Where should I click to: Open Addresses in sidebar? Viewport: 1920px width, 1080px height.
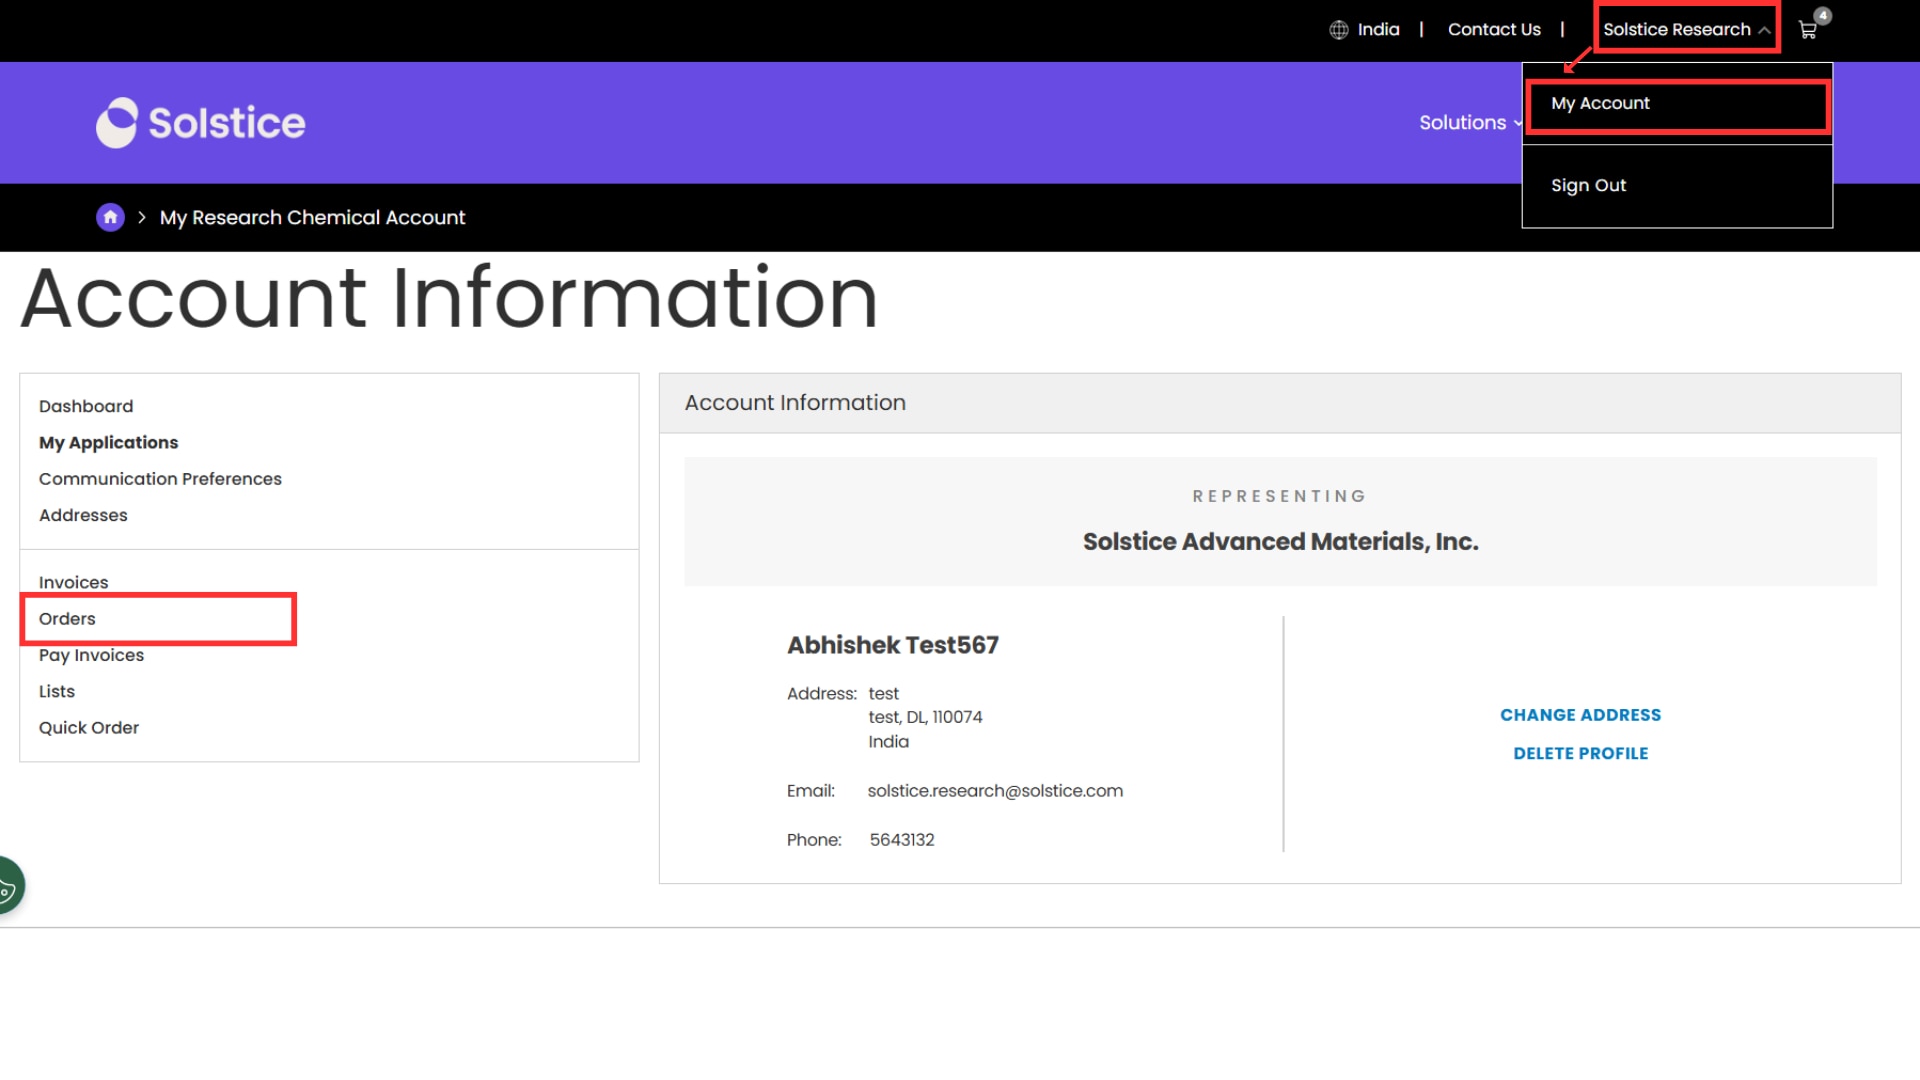point(83,515)
